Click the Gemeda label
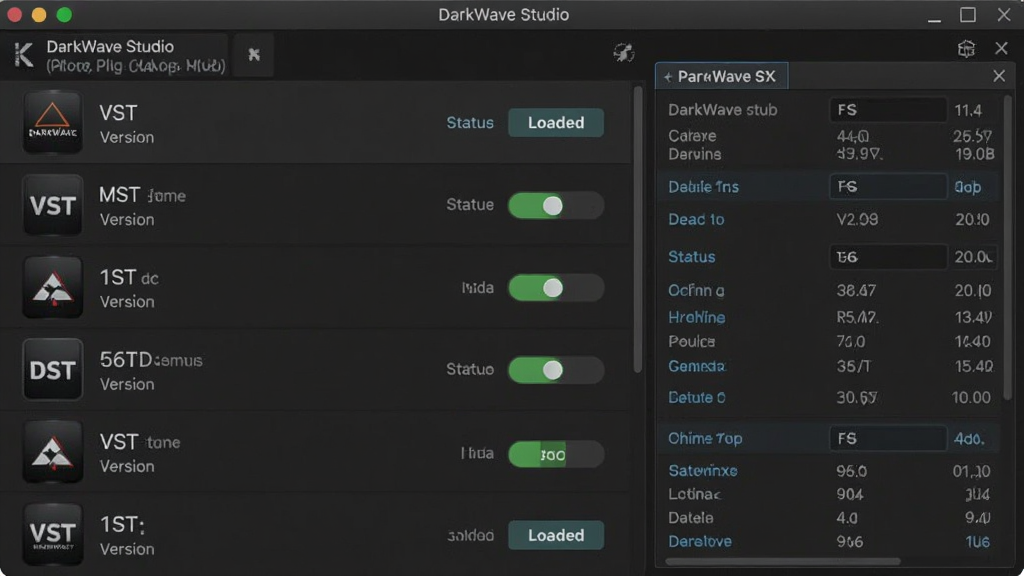The height and width of the screenshot is (576, 1024). (x=697, y=366)
